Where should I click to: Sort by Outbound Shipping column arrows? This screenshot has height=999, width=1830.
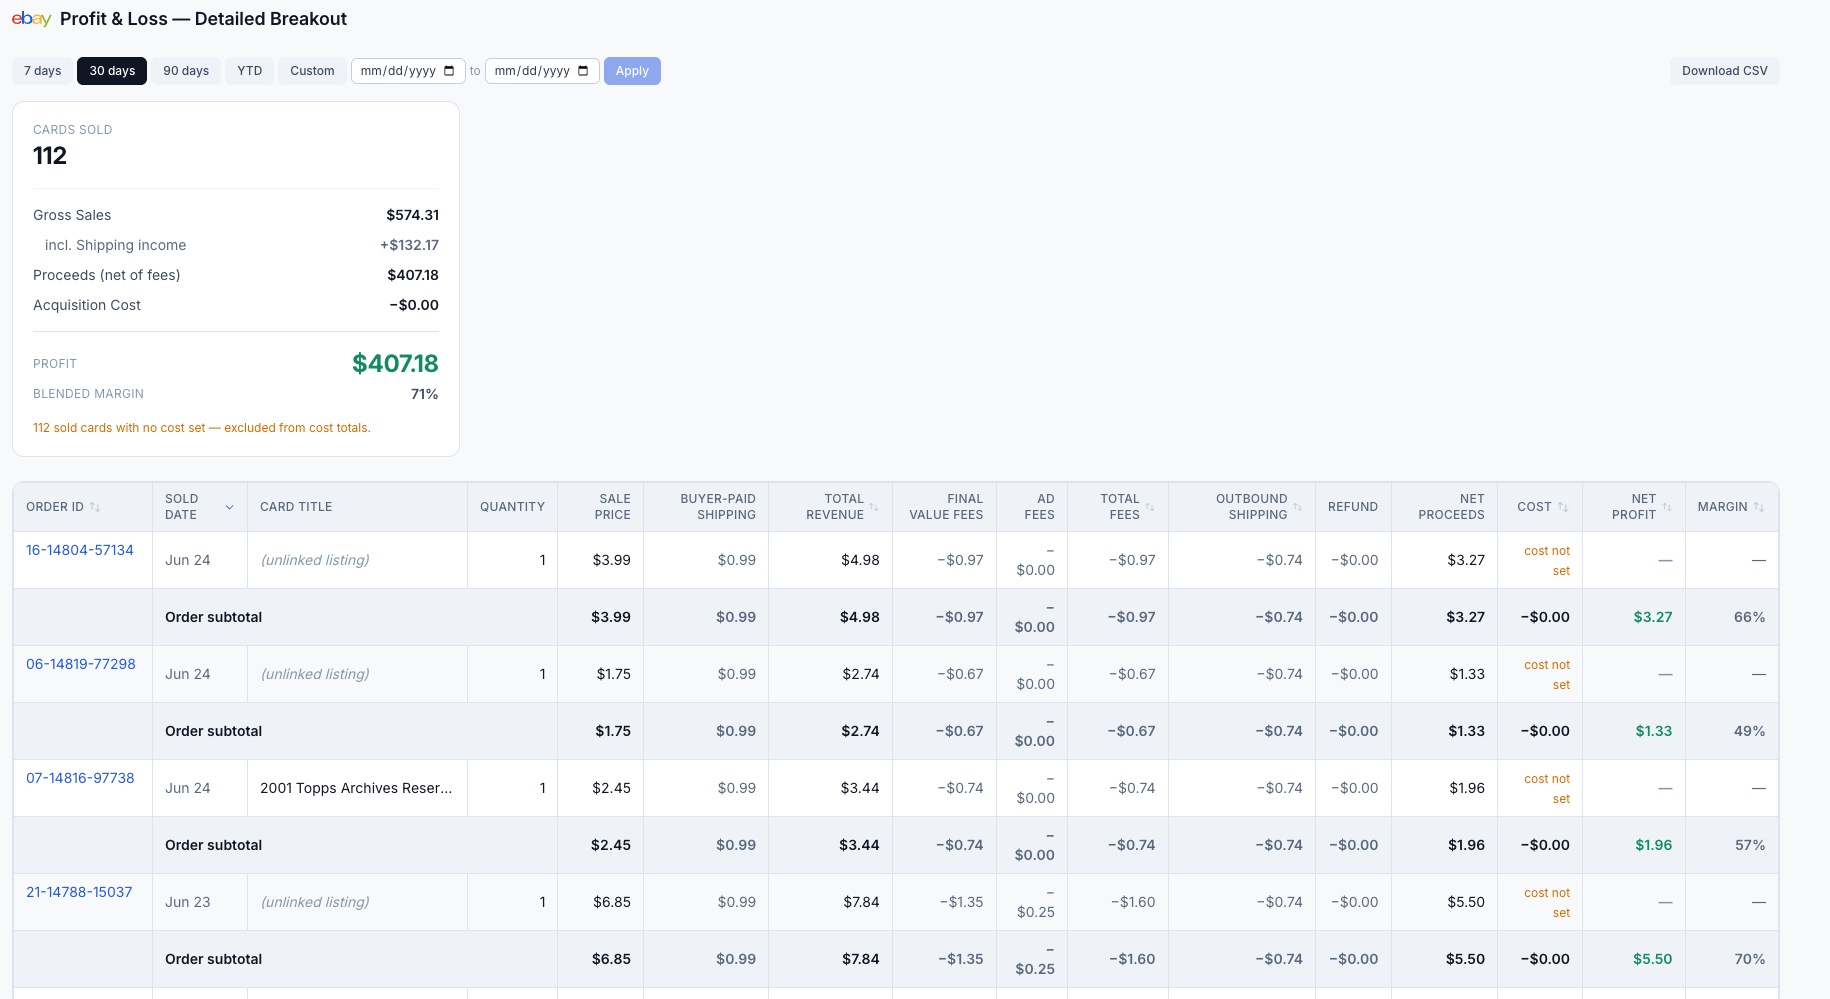click(1297, 507)
